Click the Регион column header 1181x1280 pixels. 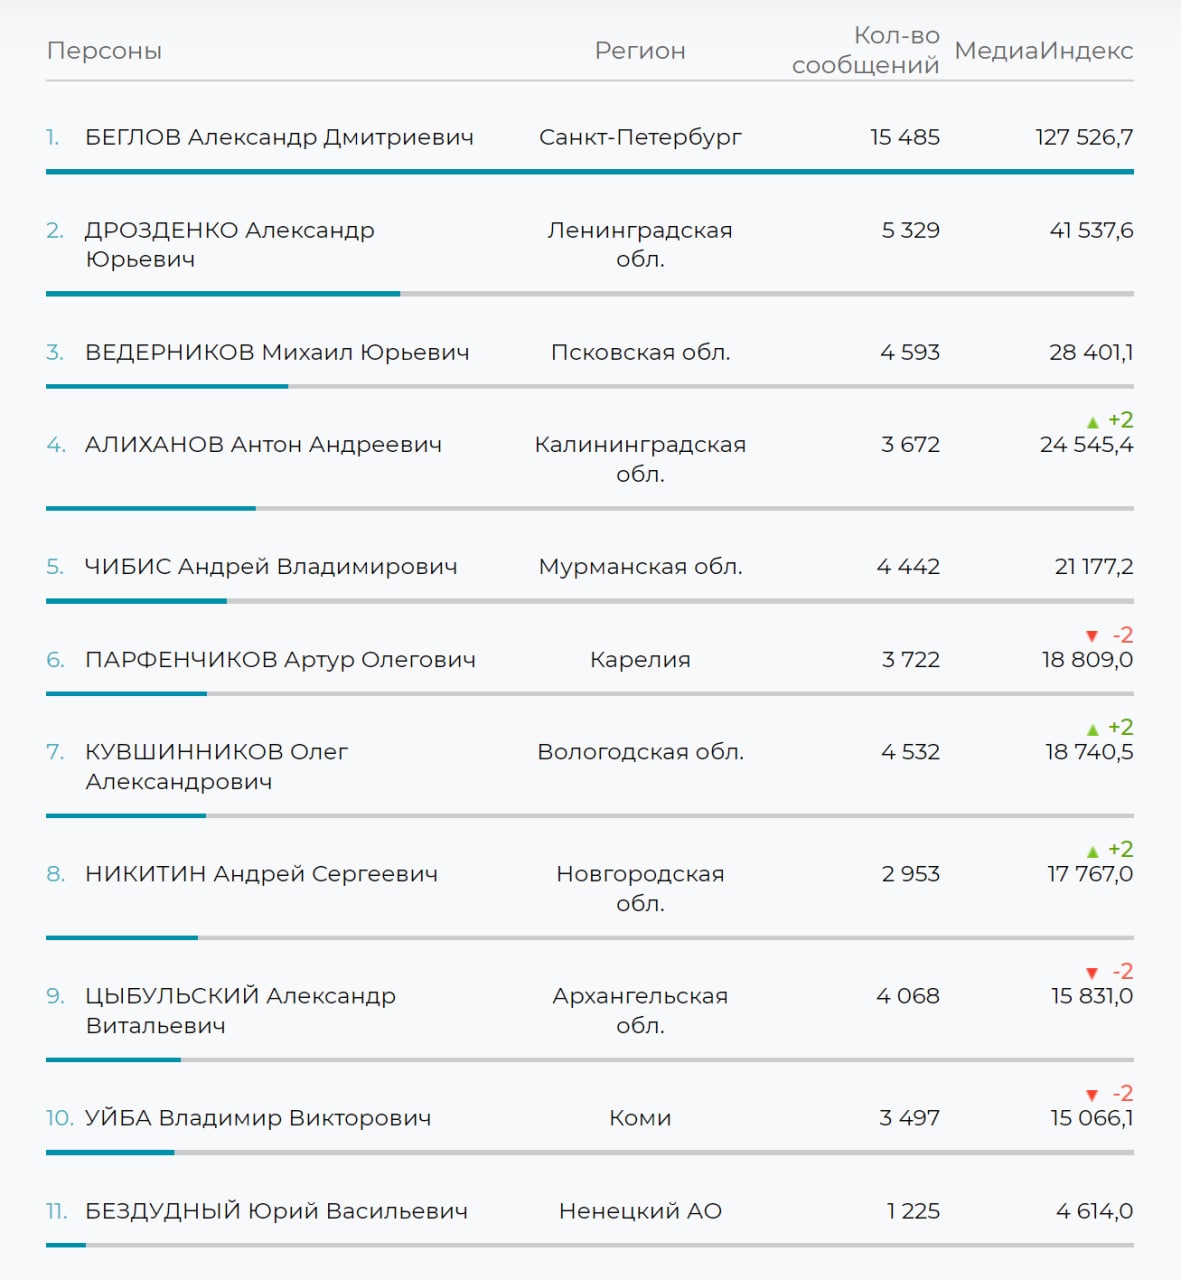[640, 51]
